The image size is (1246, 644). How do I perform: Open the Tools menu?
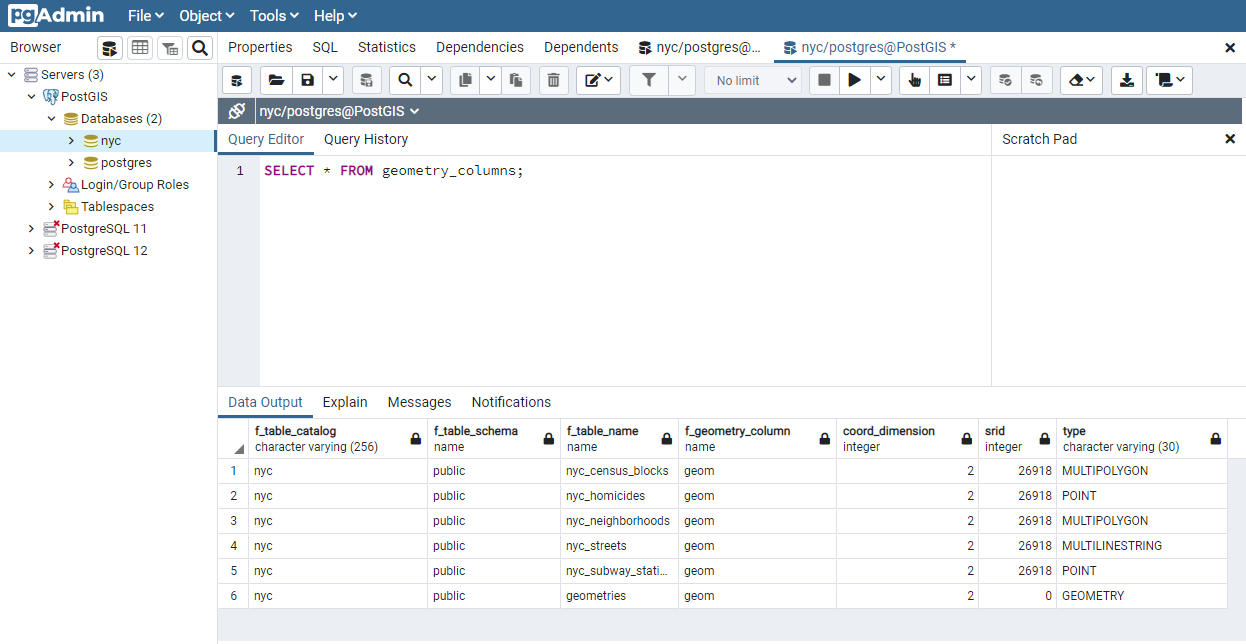274,16
